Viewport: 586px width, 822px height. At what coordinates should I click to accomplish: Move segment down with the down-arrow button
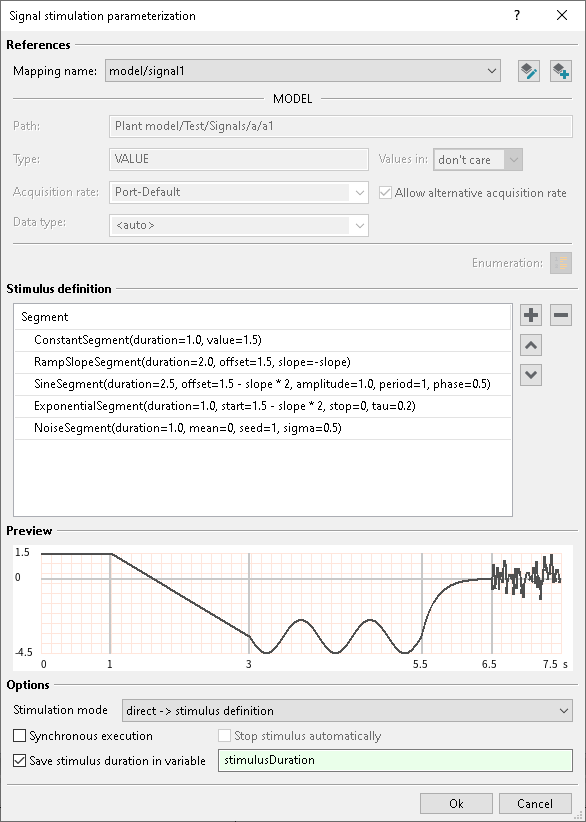coord(531,375)
